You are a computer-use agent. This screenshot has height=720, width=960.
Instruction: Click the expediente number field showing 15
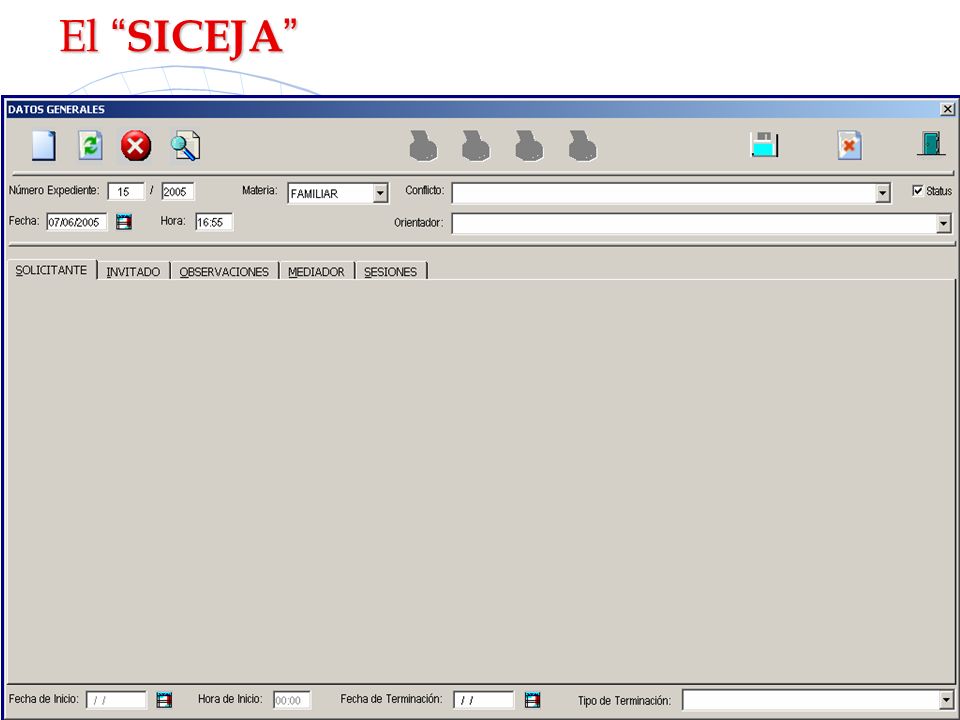tap(126, 192)
